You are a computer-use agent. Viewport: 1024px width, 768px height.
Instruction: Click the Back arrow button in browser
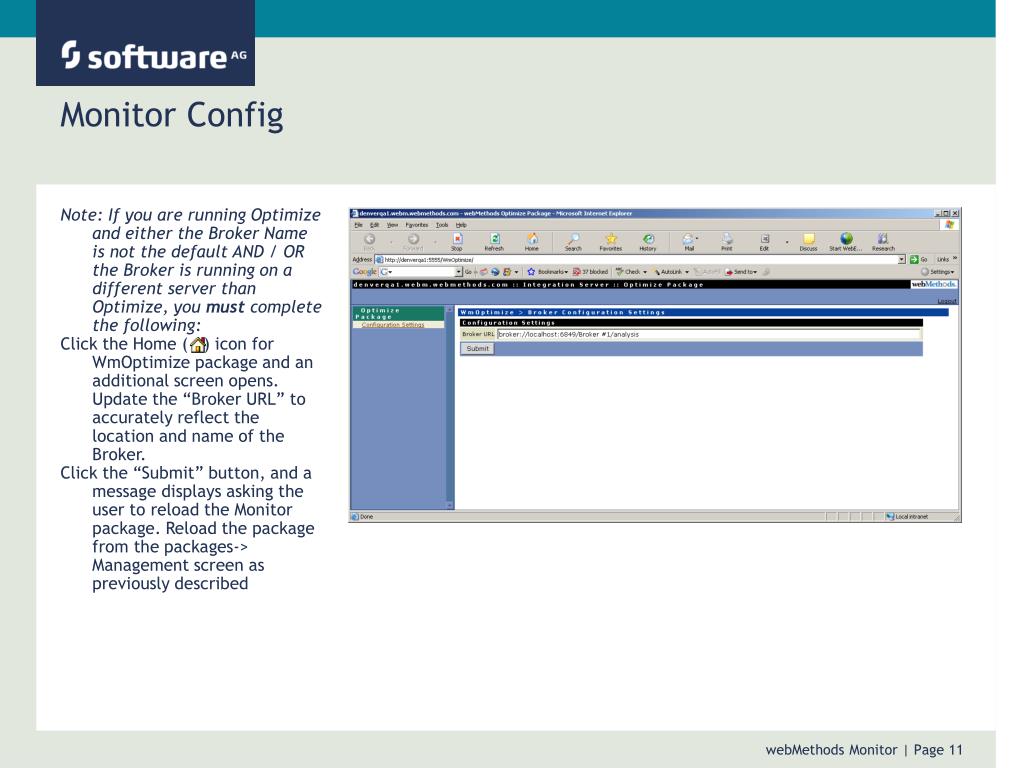click(369, 241)
